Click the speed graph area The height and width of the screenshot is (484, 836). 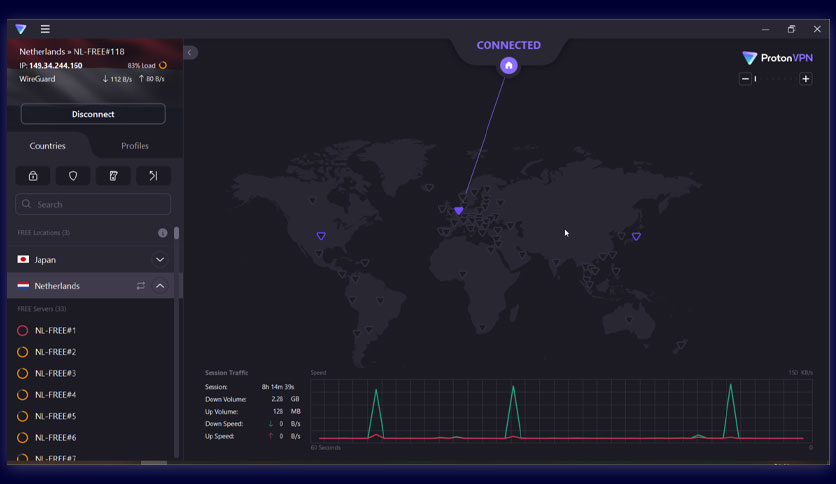pyautogui.click(x=561, y=410)
